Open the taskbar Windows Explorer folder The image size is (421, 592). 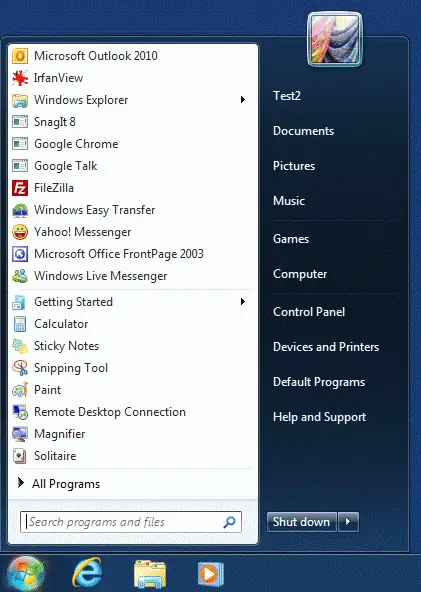[x=150, y=574]
